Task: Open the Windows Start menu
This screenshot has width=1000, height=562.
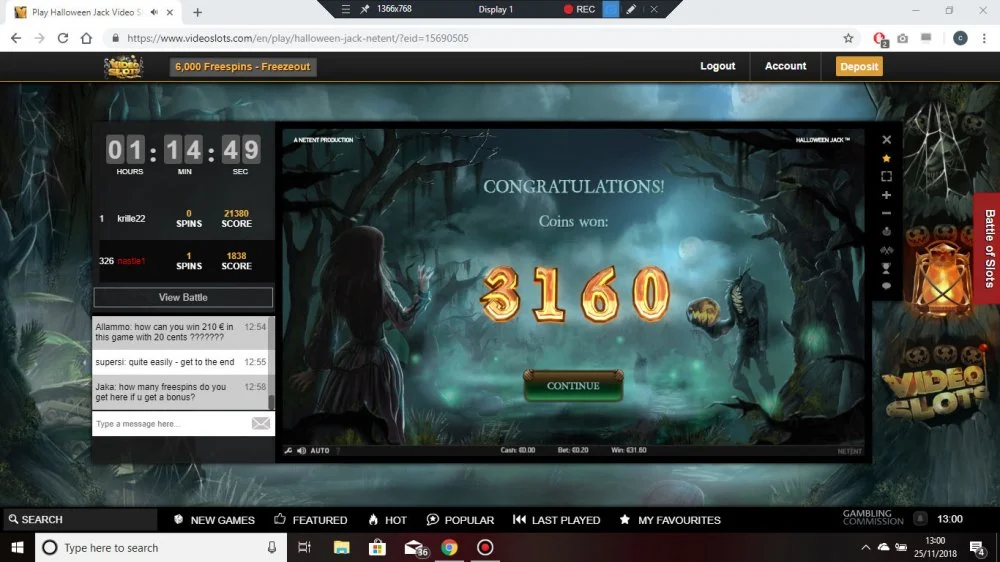Action: (x=17, y=547)
